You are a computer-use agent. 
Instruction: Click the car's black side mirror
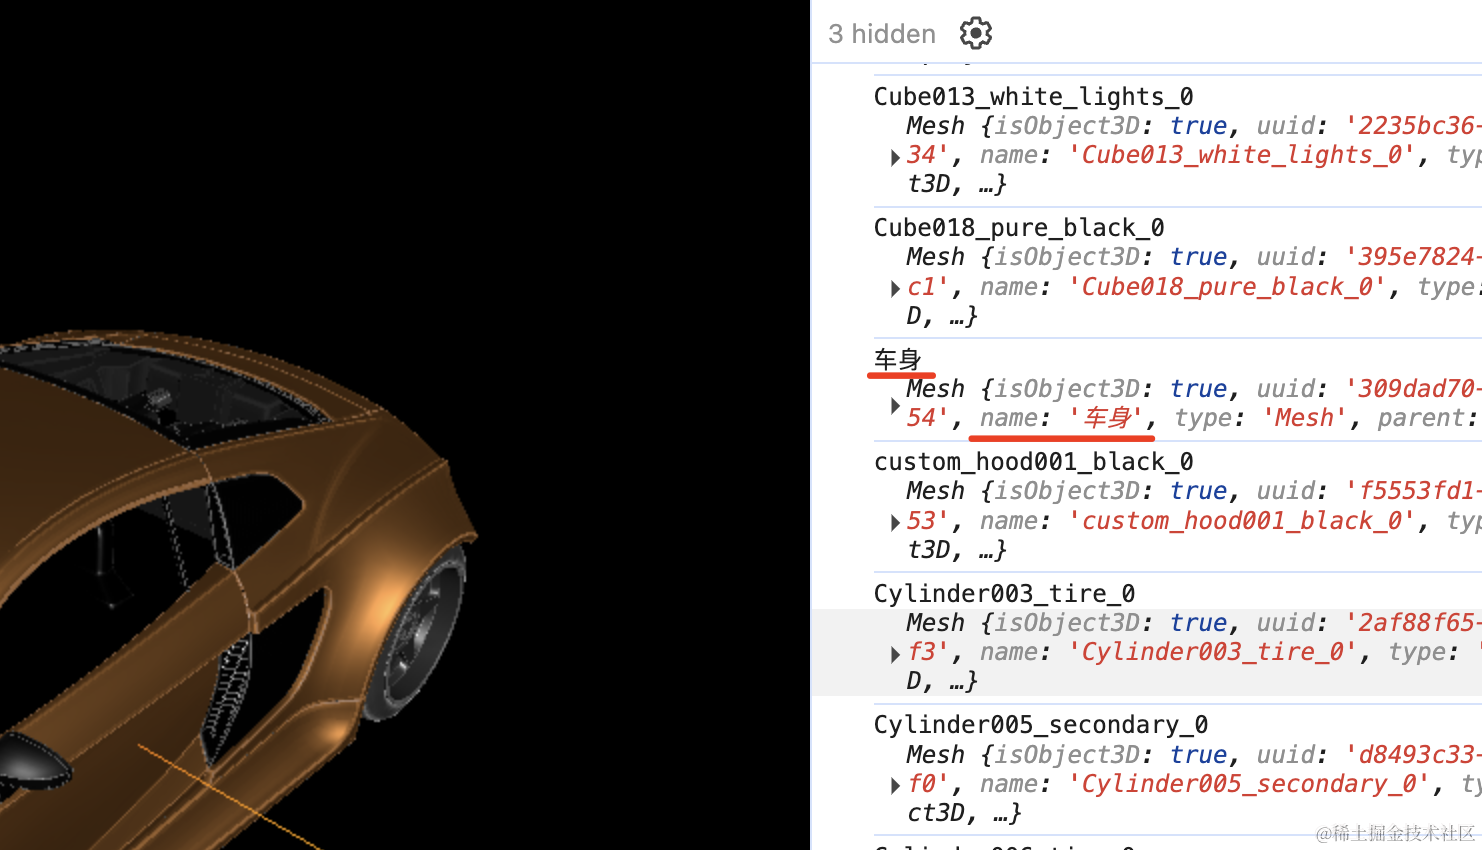[x=35, y=760]
